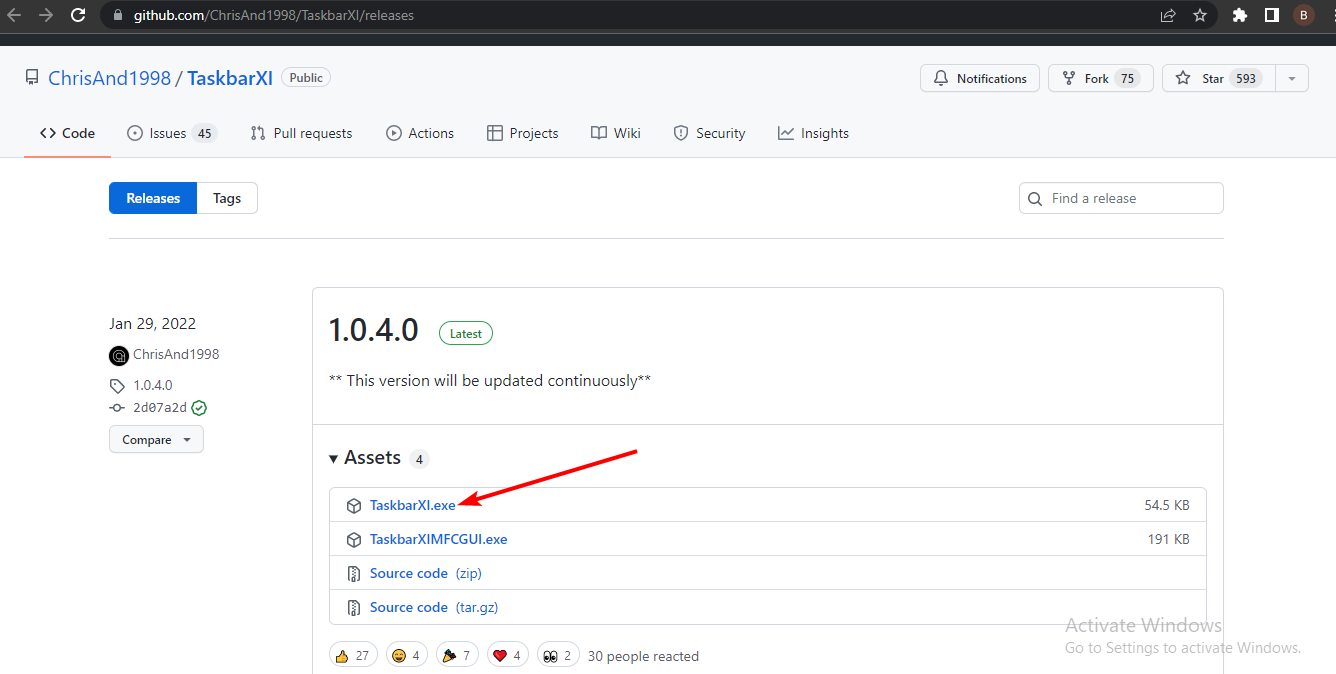Click the Security shield icon

tap(681, 132)
